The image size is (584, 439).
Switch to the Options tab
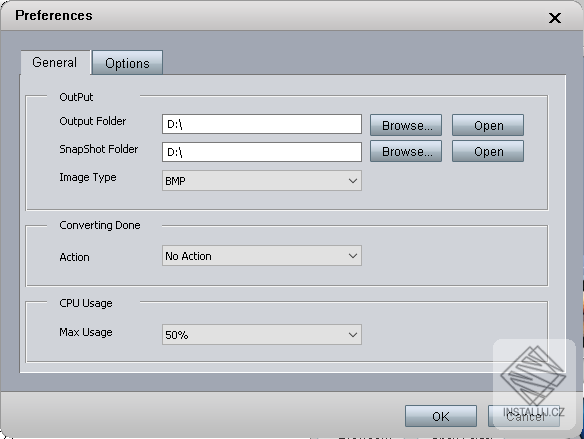click(127, 63)
